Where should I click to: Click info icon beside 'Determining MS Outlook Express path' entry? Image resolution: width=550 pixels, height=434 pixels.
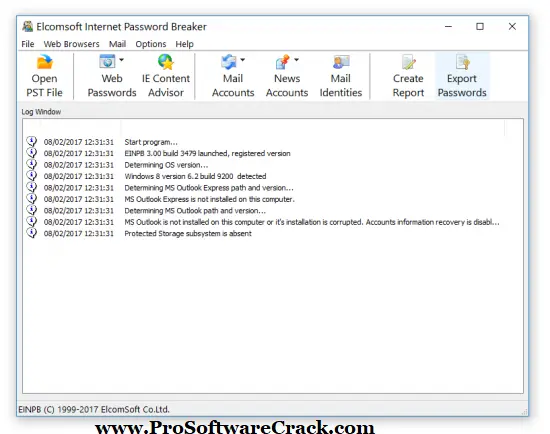[x=32, y=187]
